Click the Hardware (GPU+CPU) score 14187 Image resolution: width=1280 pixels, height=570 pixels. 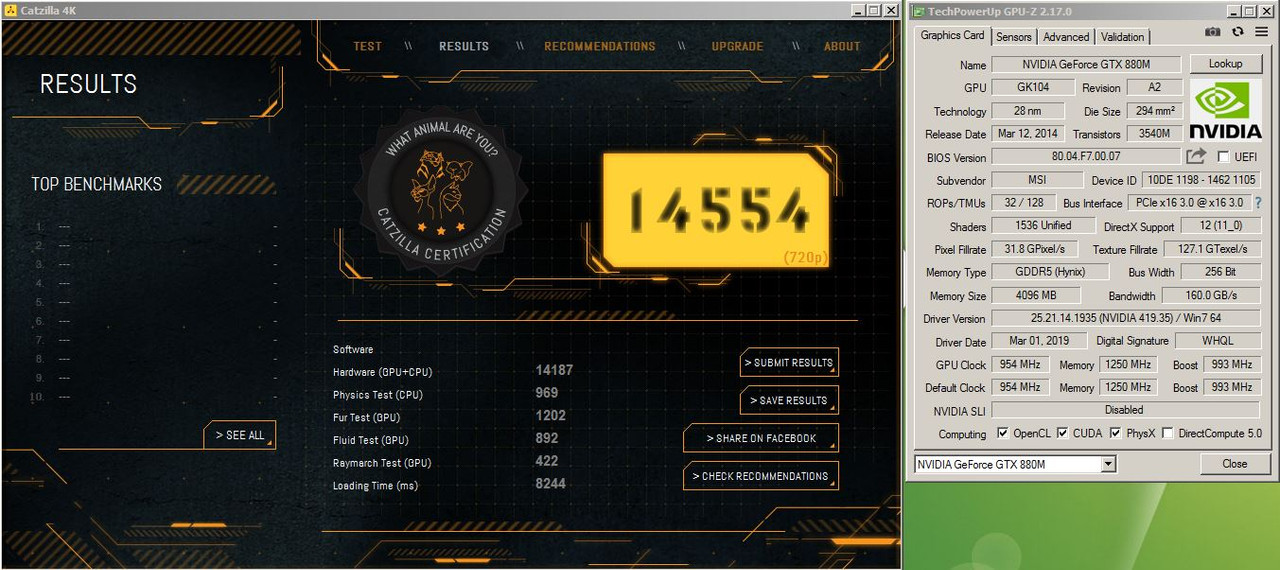click(554, 370)
